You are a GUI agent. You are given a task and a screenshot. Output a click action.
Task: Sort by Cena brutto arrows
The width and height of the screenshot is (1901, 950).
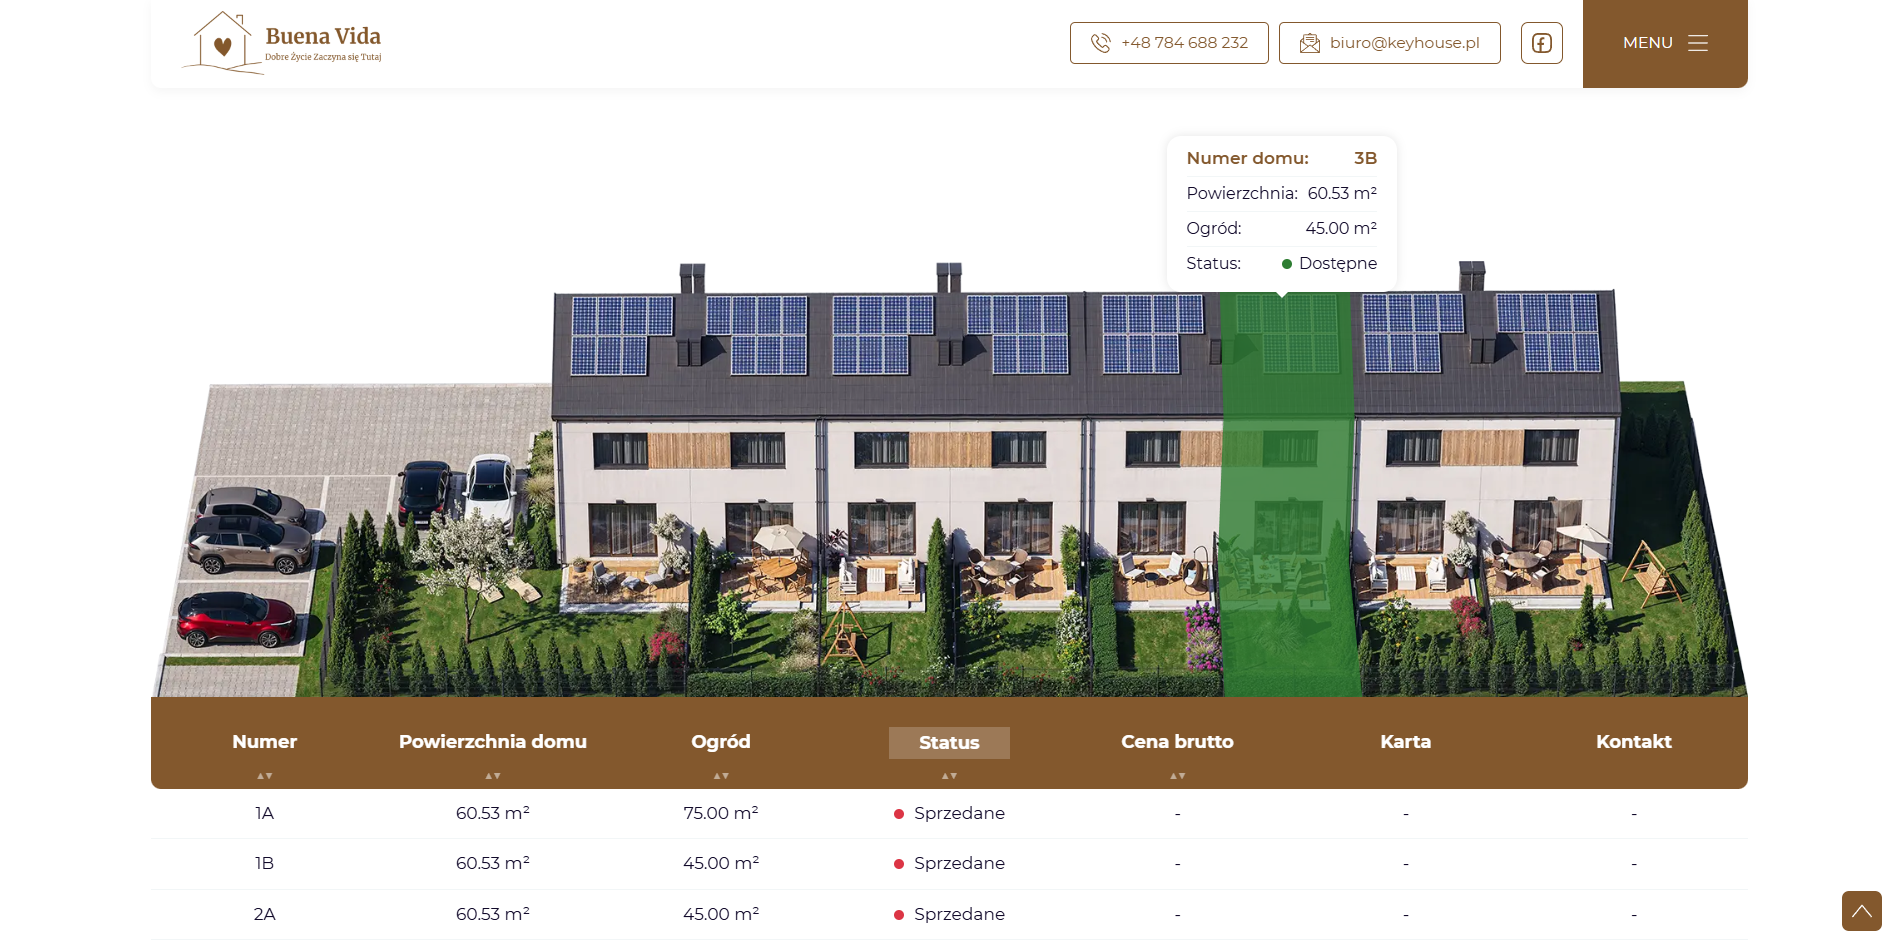coord(1177,776)
